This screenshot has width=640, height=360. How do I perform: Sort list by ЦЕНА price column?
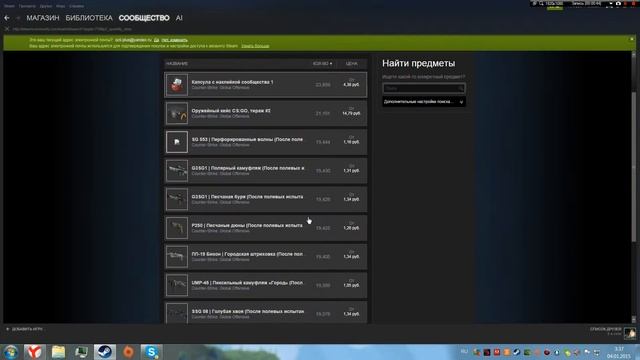[351, 64]
